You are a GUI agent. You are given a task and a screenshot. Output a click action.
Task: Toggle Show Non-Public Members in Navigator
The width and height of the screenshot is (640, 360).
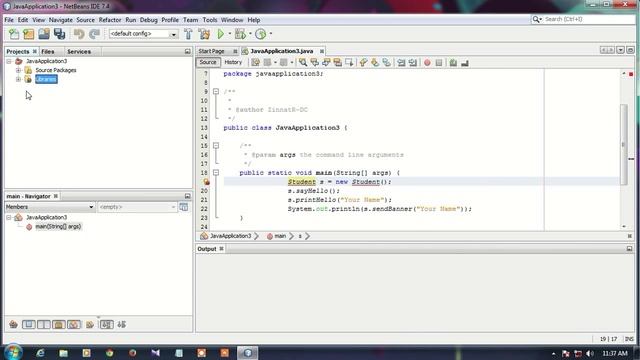[x=59, y=324]
